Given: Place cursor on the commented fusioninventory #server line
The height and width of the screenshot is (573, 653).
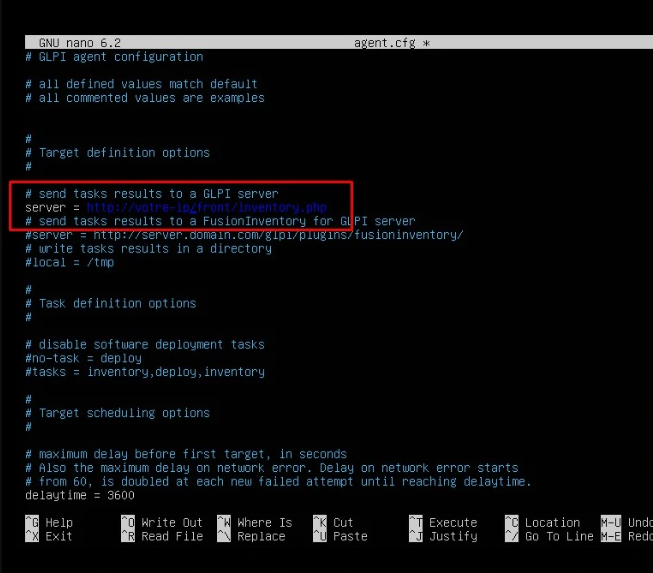Looking at the screenshot, I should click(245, 235).
